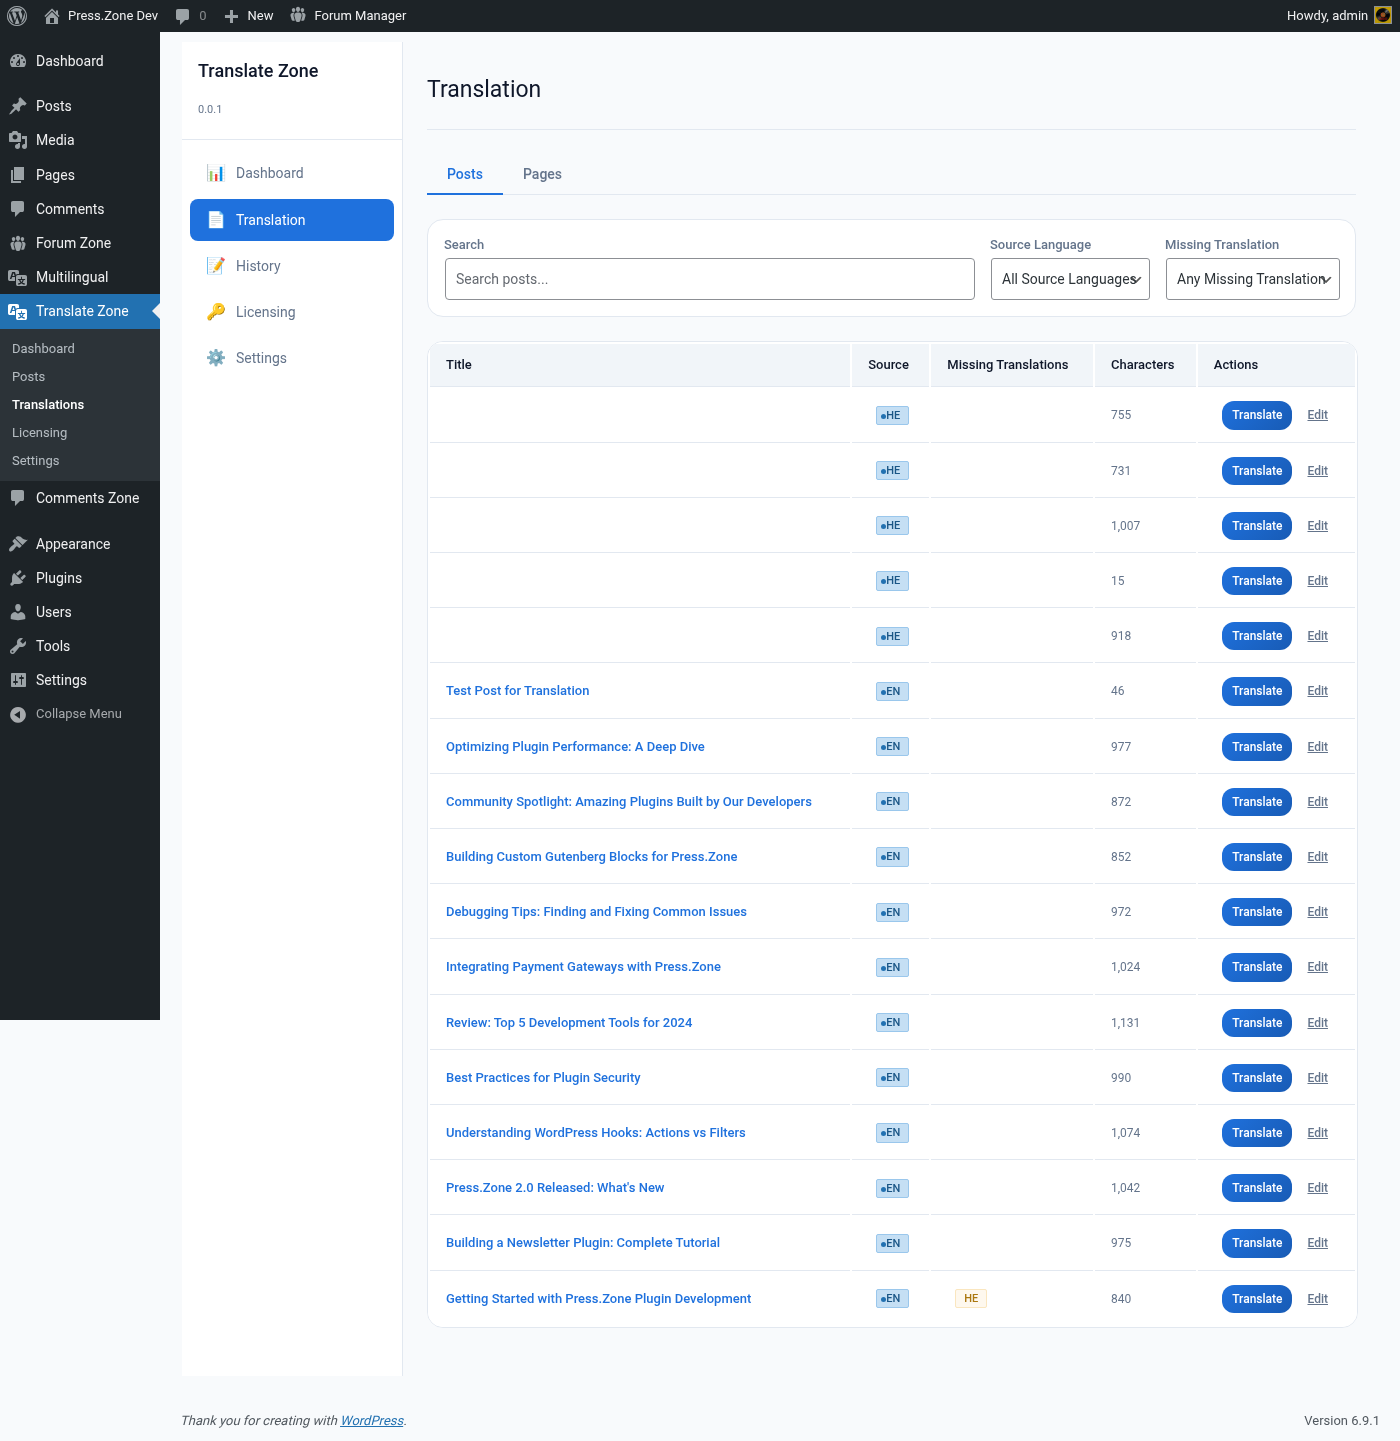Open the New menu in the admin bar
The image size is (1400, 1441).
click(x=248, y=16)
